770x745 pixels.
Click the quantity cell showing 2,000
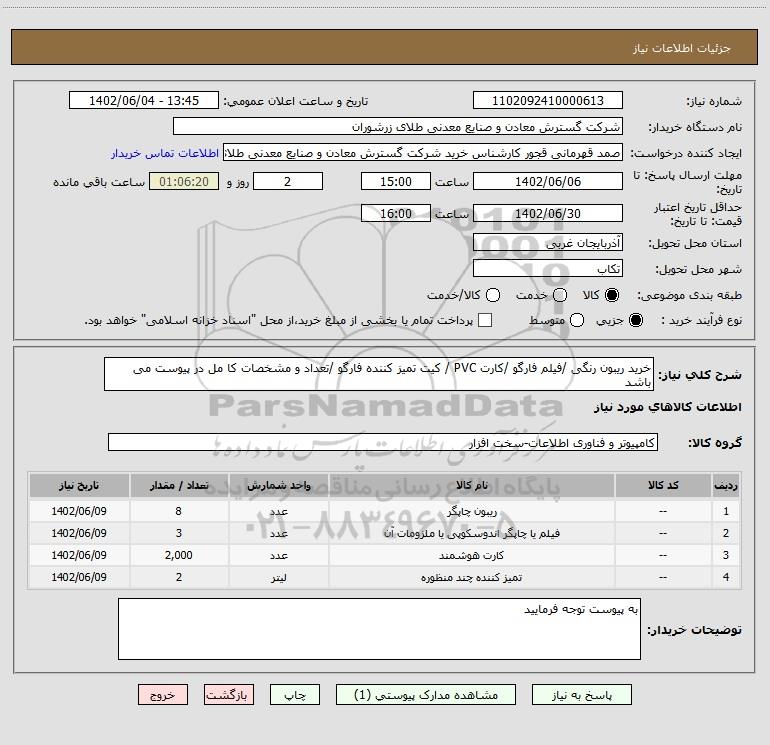coord(179,555)
